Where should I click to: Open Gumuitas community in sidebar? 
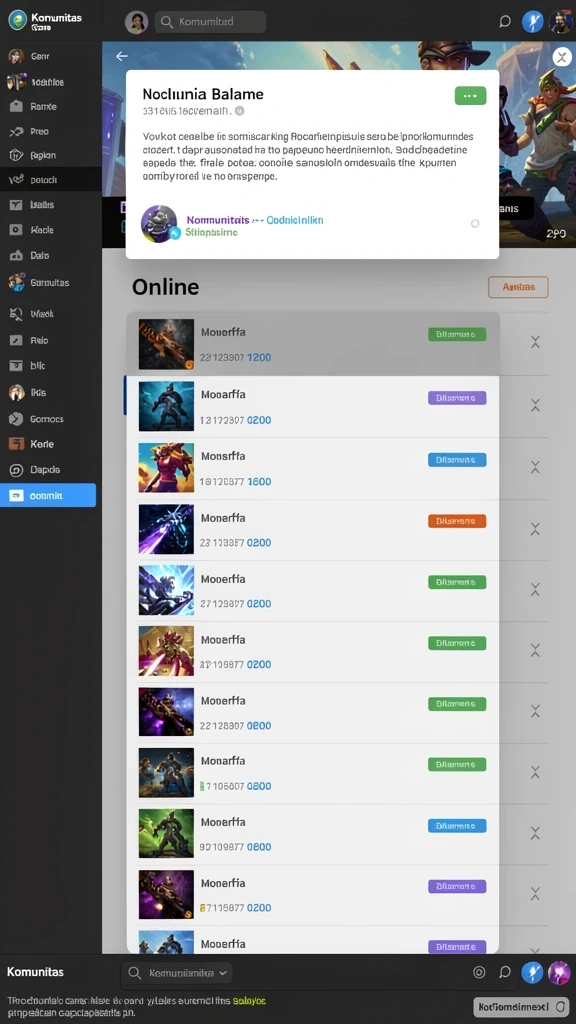pyautogui.click(x=50, y=283)
